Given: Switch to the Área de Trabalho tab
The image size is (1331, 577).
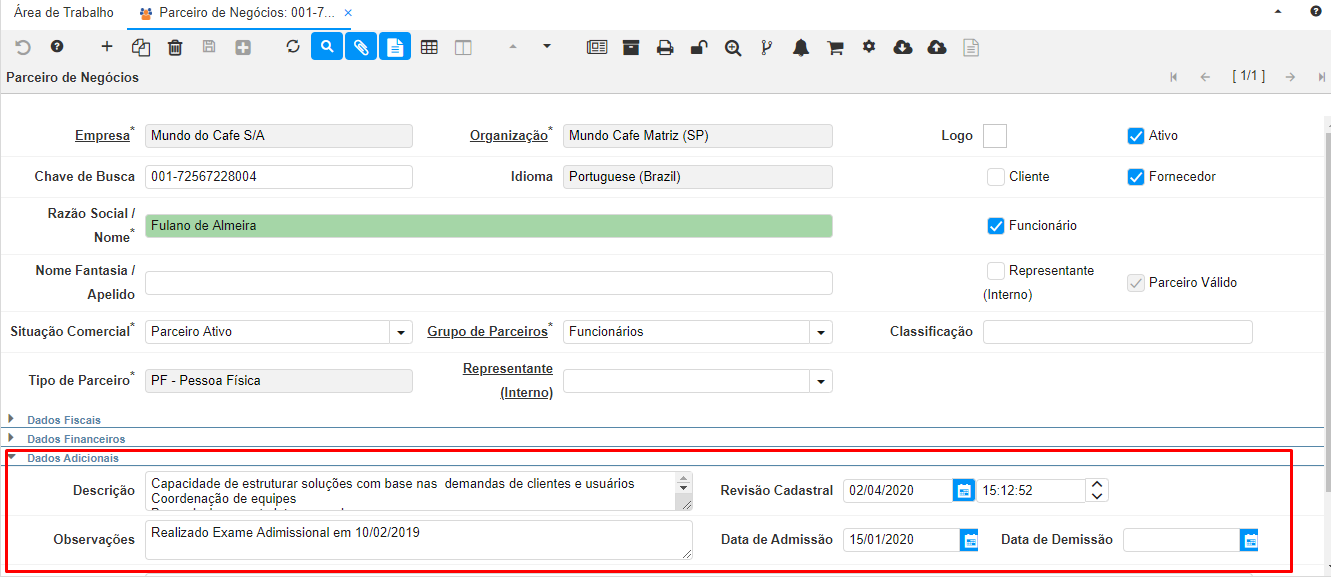Looking at the screenshot, I should pos(64,13).
